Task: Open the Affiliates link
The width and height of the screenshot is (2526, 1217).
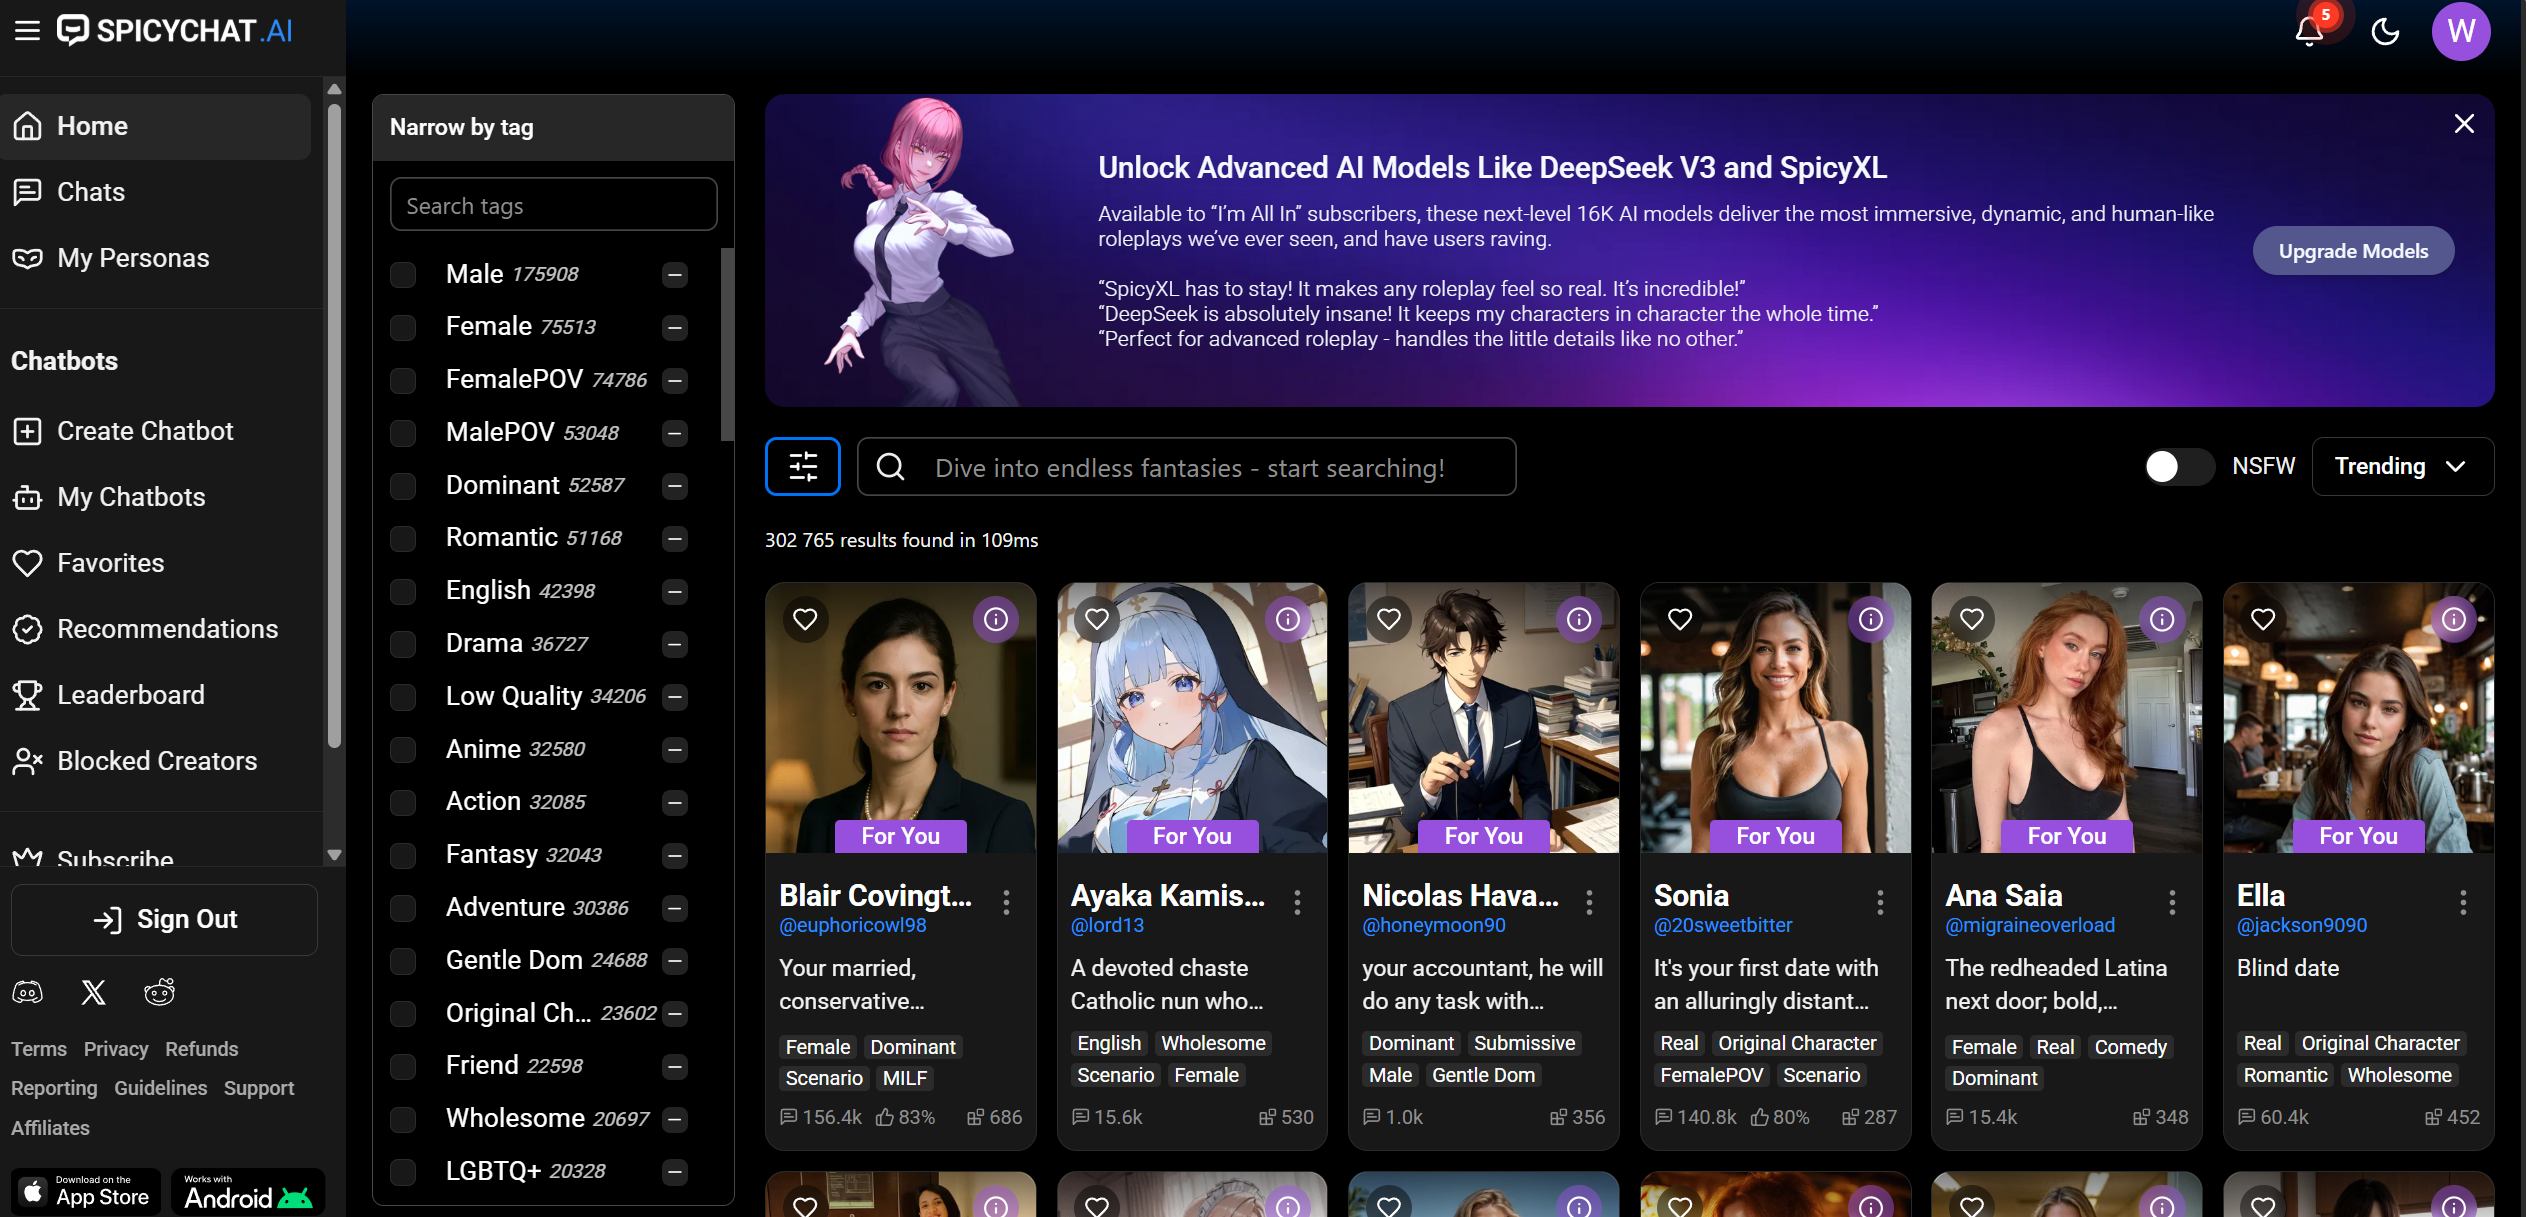Action: [50, 1127]
